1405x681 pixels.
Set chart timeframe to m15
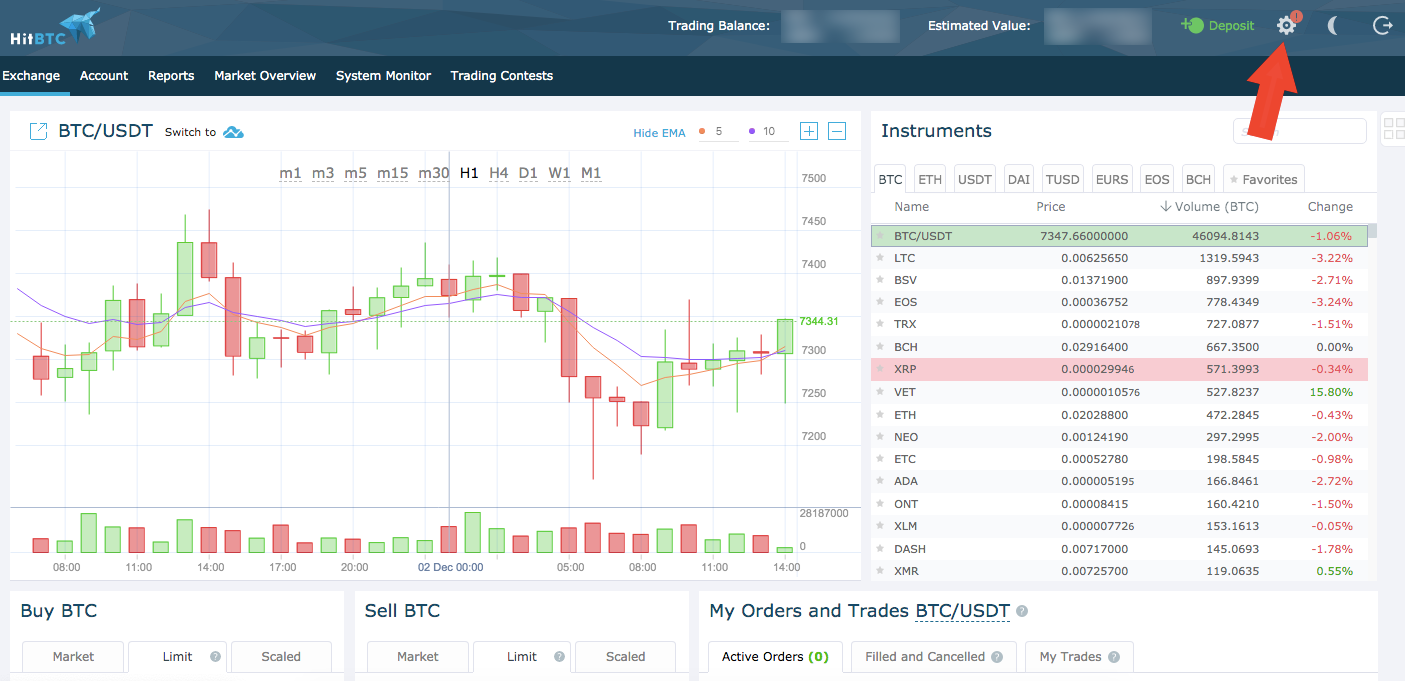pyautogui.click(x=392, y=173)
